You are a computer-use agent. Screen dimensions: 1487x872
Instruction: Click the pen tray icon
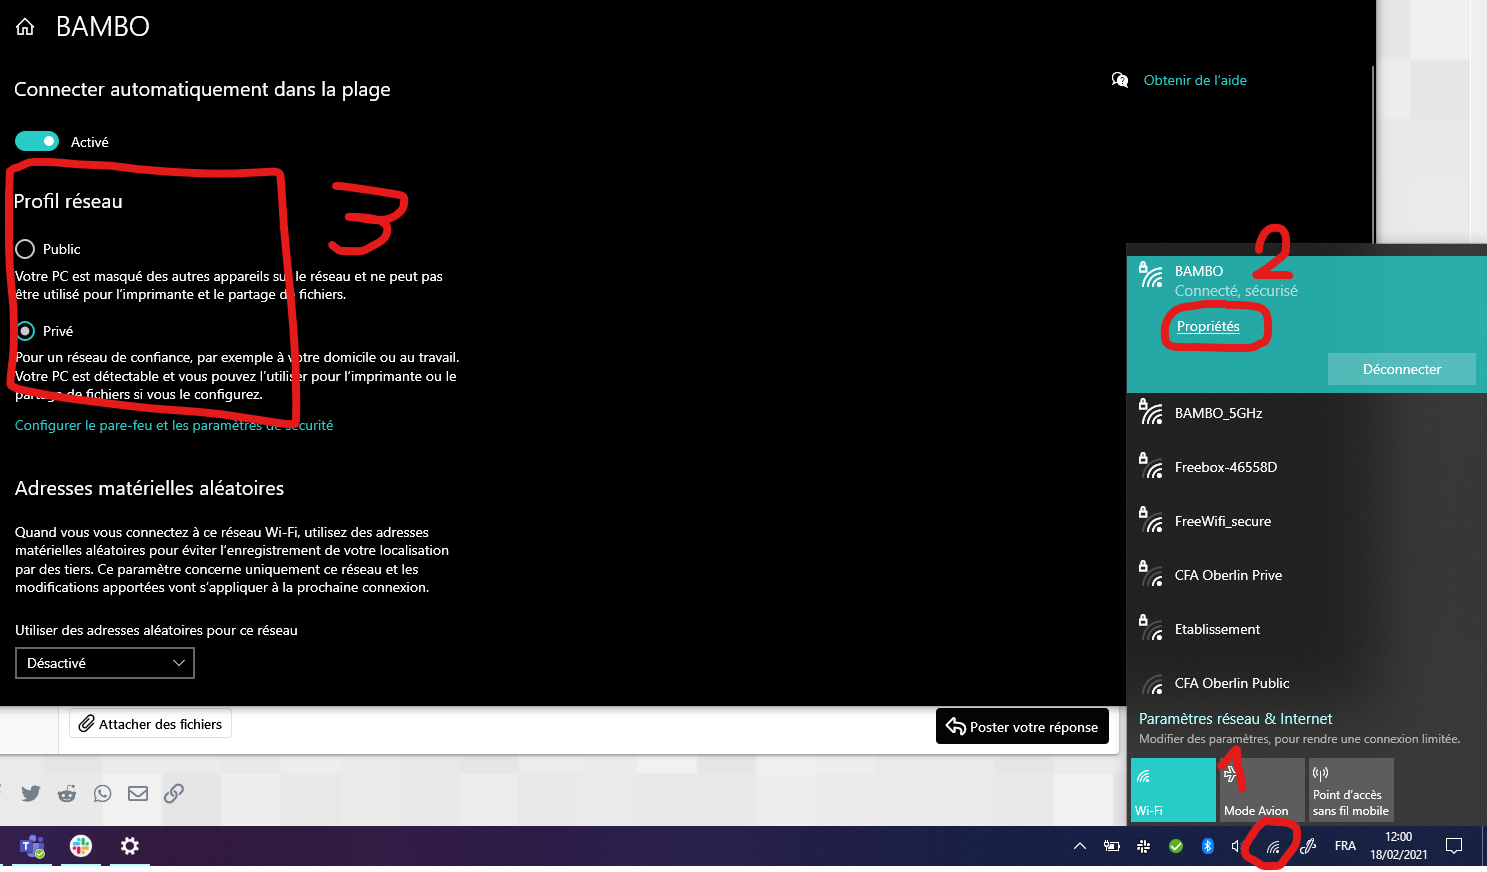(x=1308, y=846)
